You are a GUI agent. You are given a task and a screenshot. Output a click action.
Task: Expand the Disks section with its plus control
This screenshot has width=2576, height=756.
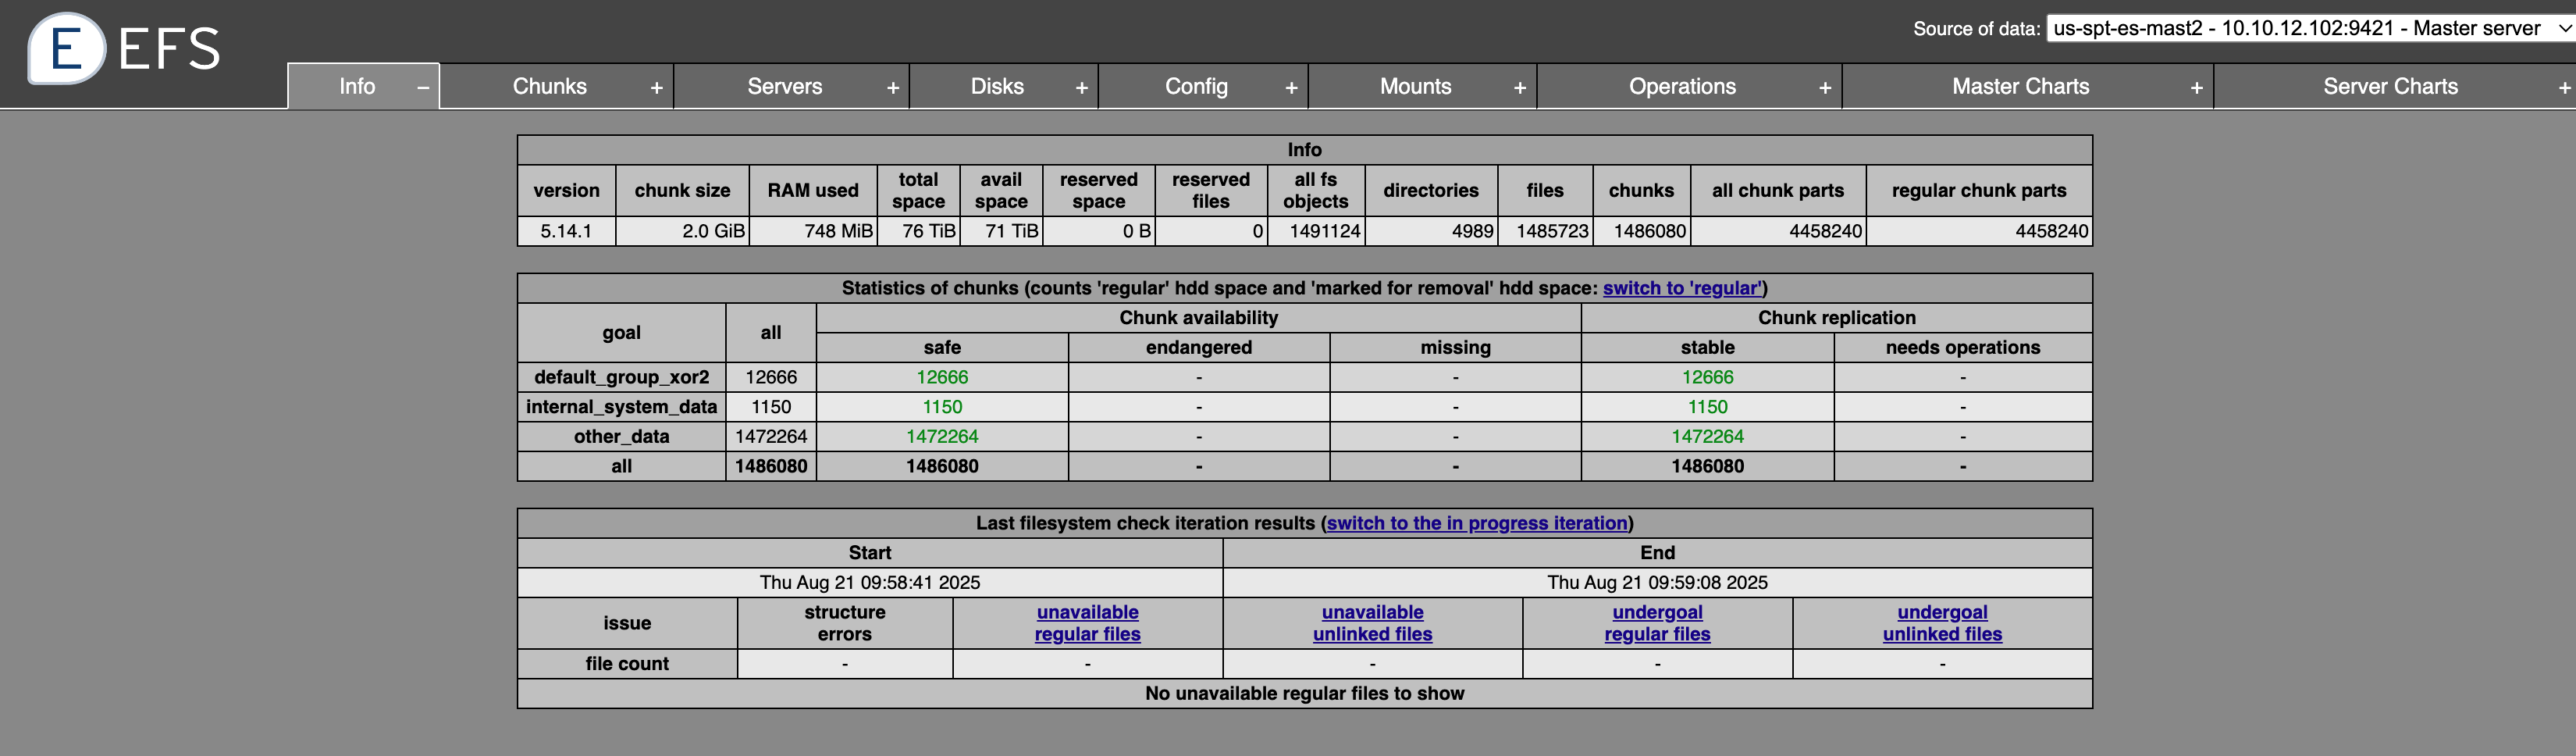point(1082,86)
